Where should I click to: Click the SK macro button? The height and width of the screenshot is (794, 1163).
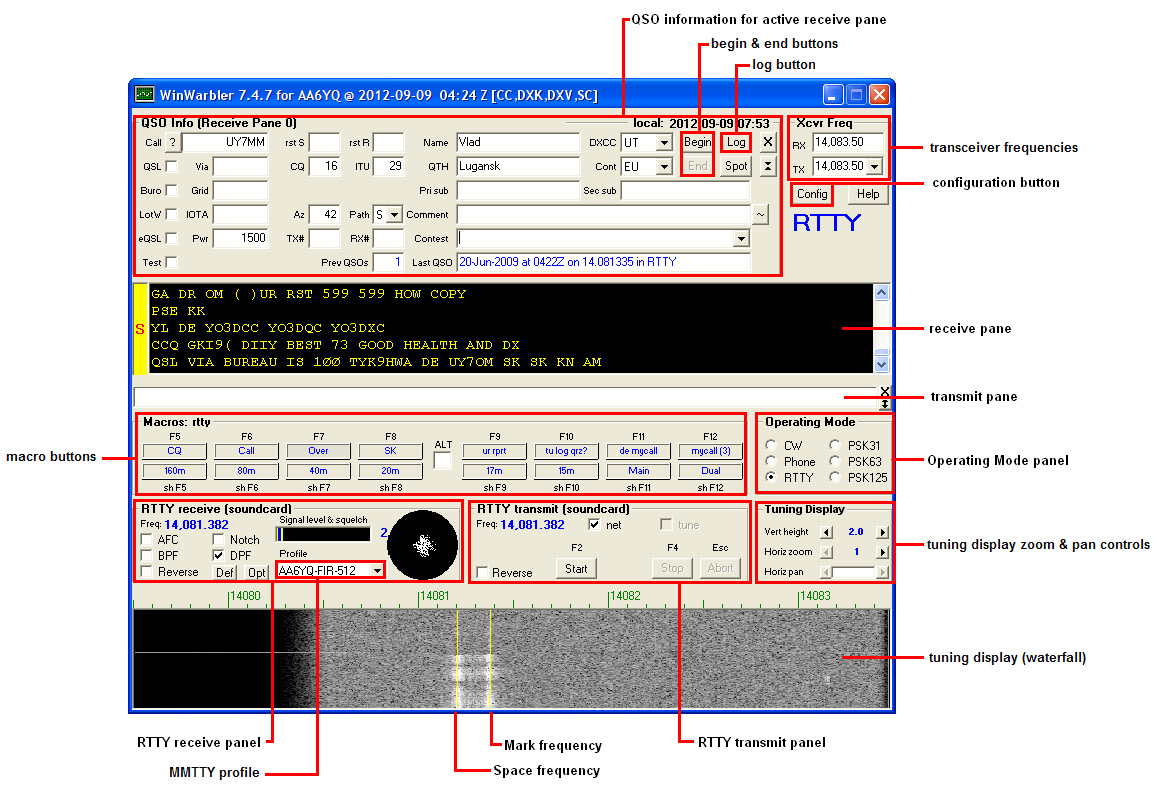coord(390,451)
